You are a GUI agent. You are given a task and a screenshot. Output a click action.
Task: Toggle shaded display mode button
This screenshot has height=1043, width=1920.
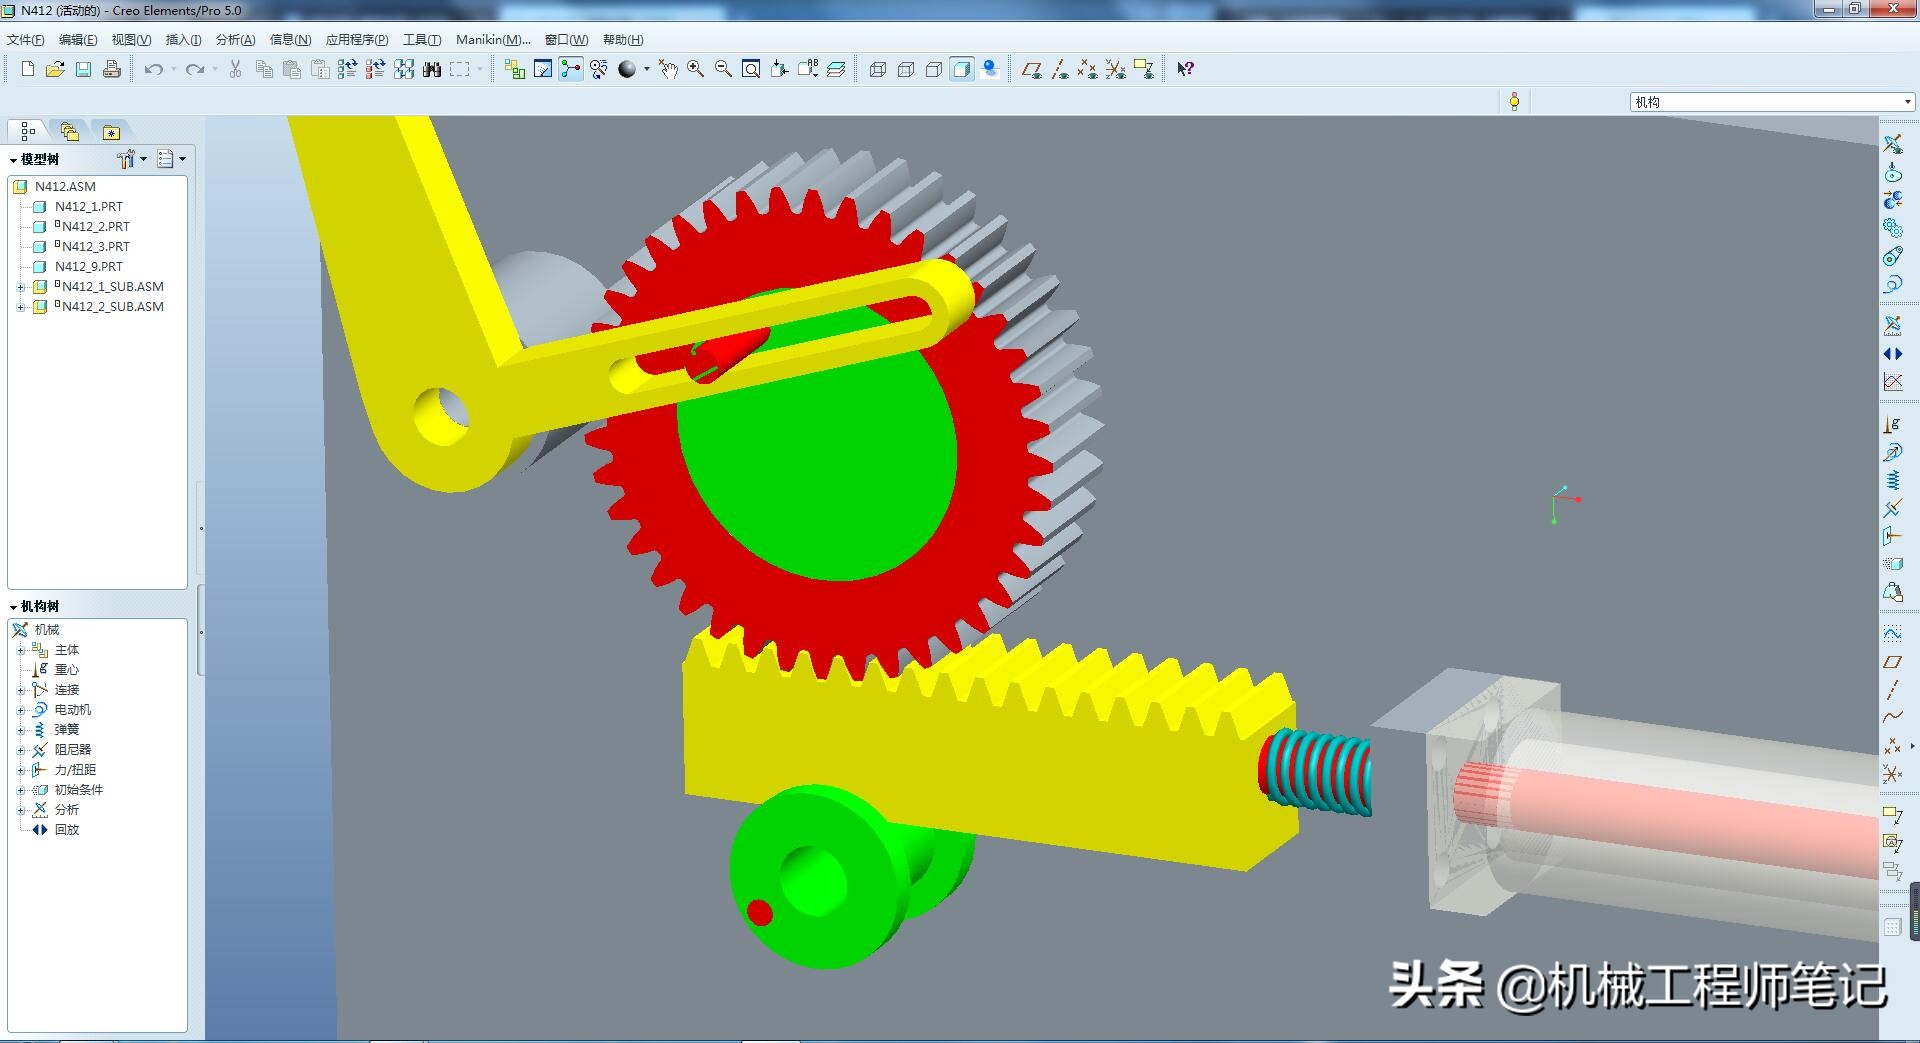point(962,69)
